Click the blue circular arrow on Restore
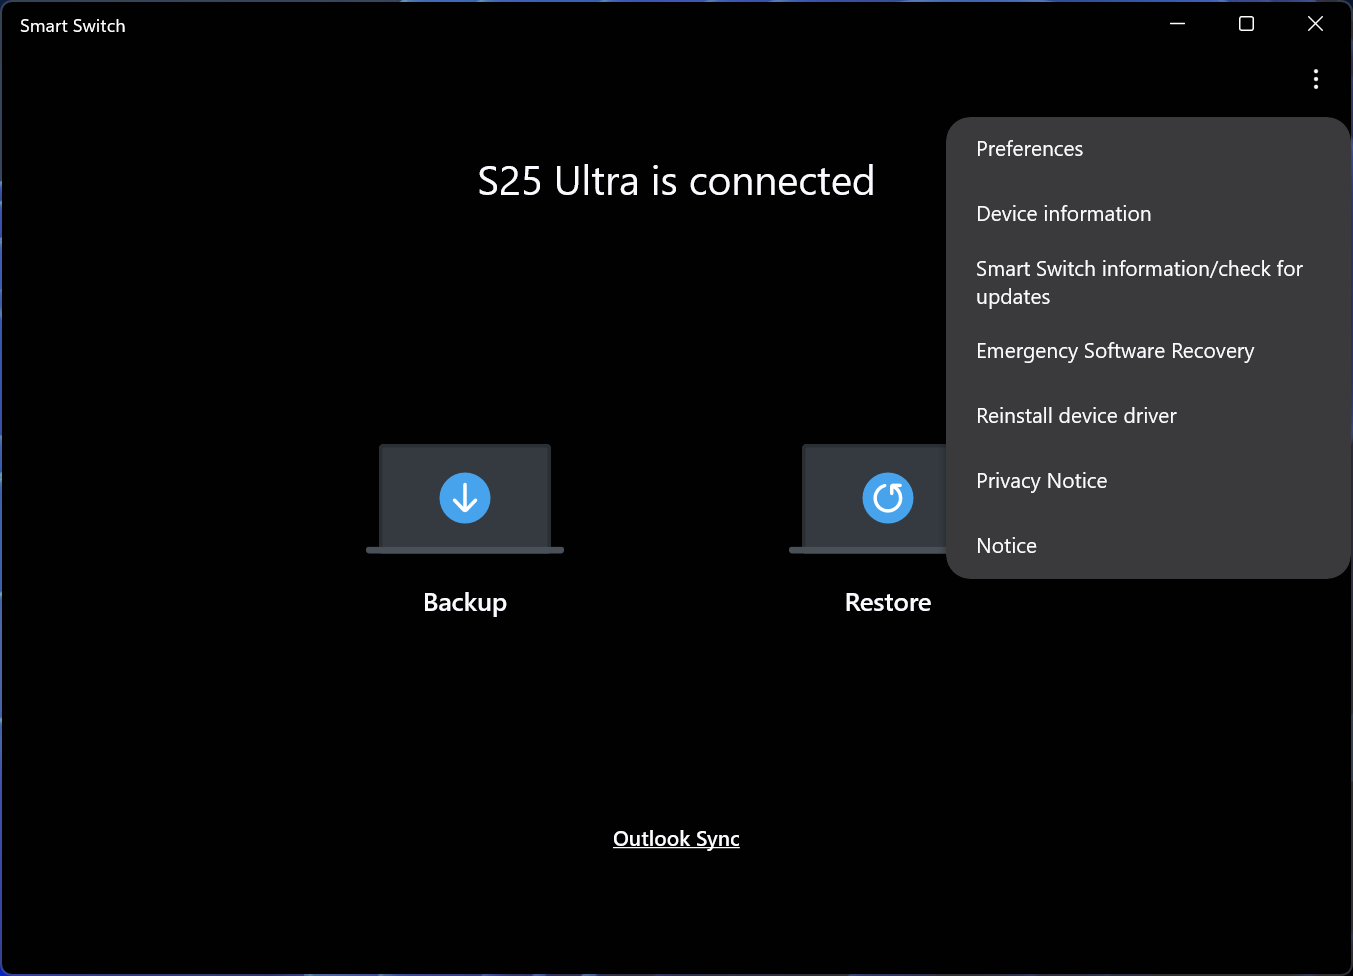 (x=887, y=497)
